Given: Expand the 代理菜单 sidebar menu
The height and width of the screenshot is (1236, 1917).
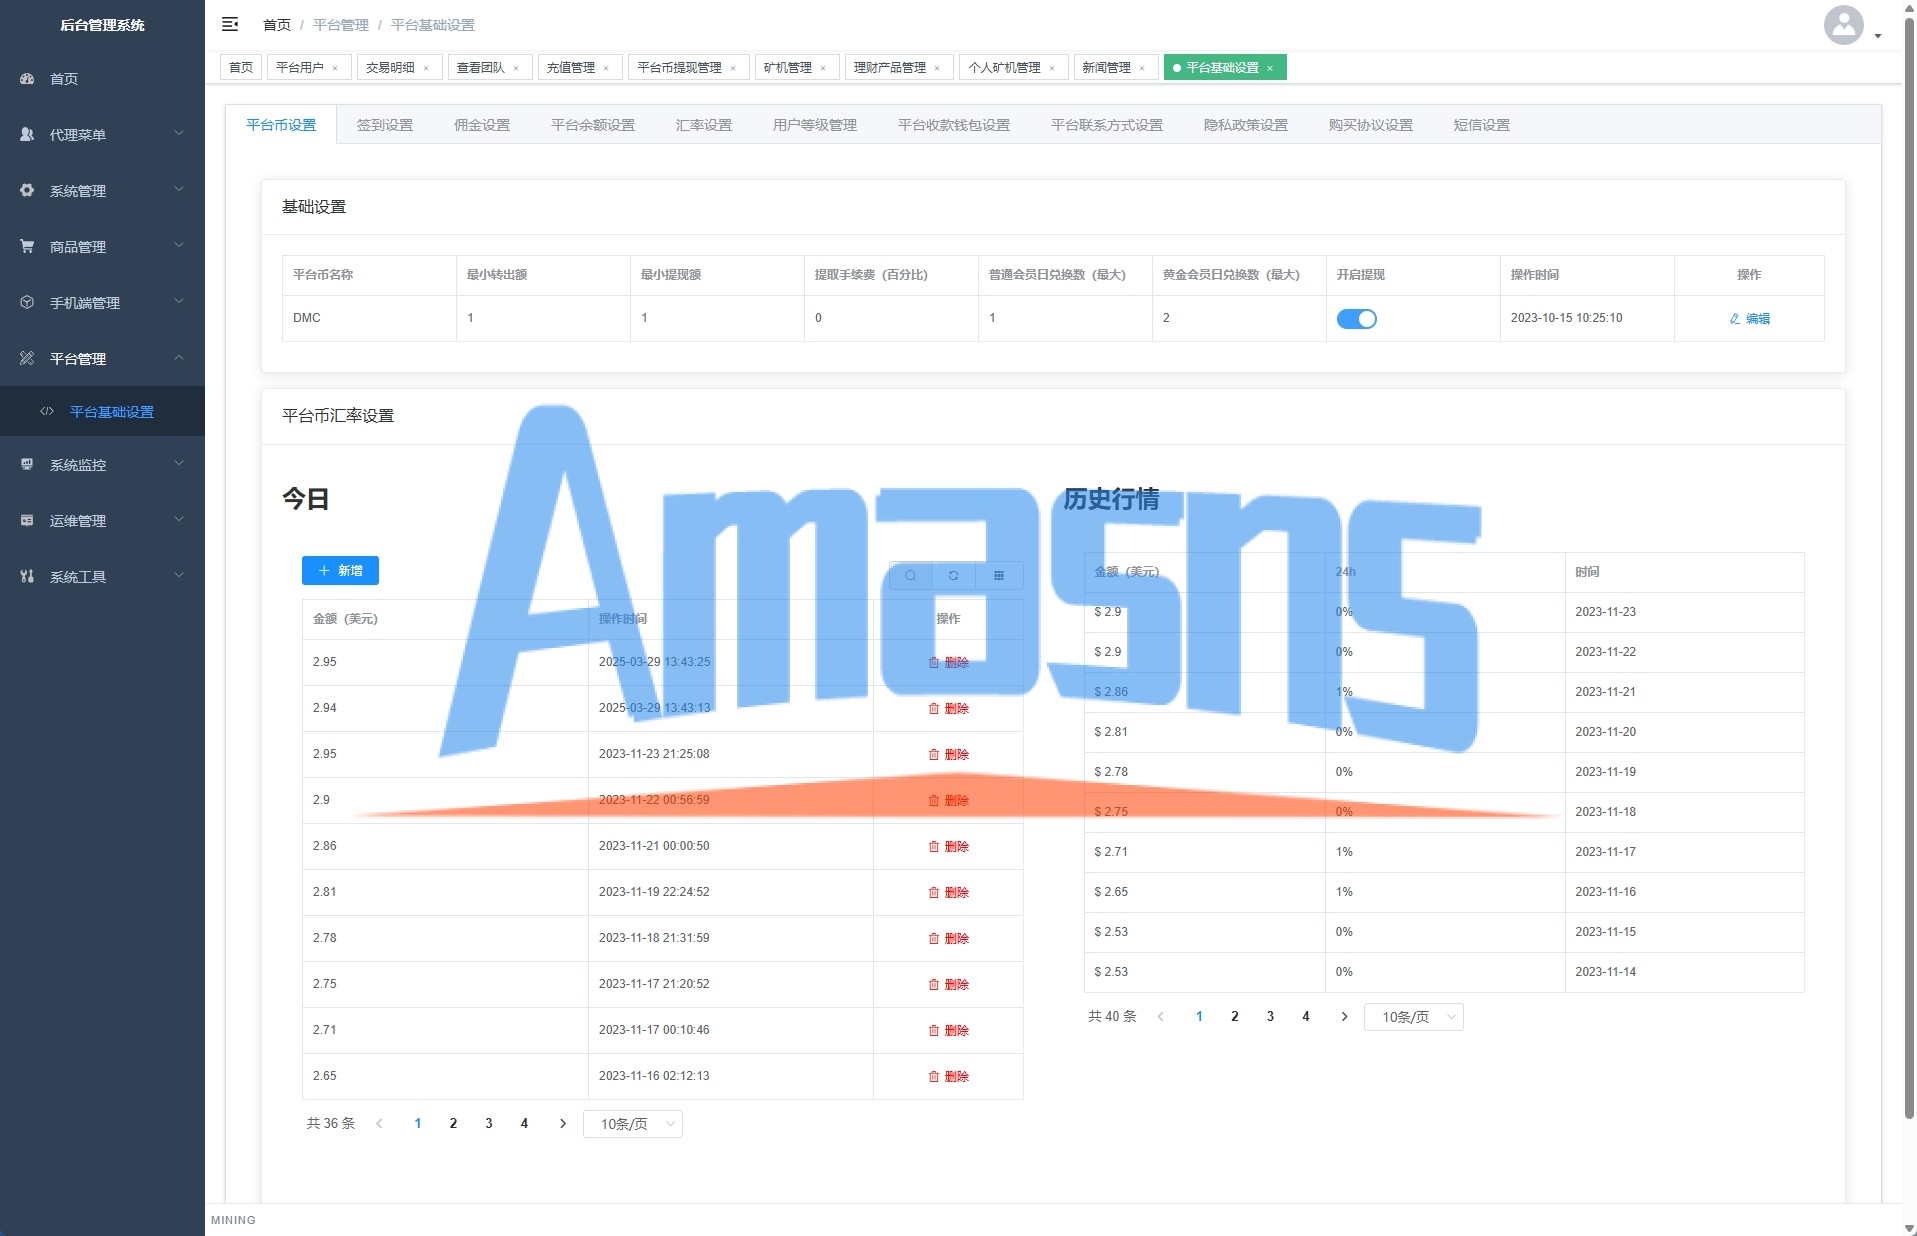Looking at the screenshot, I should [102, 134].
